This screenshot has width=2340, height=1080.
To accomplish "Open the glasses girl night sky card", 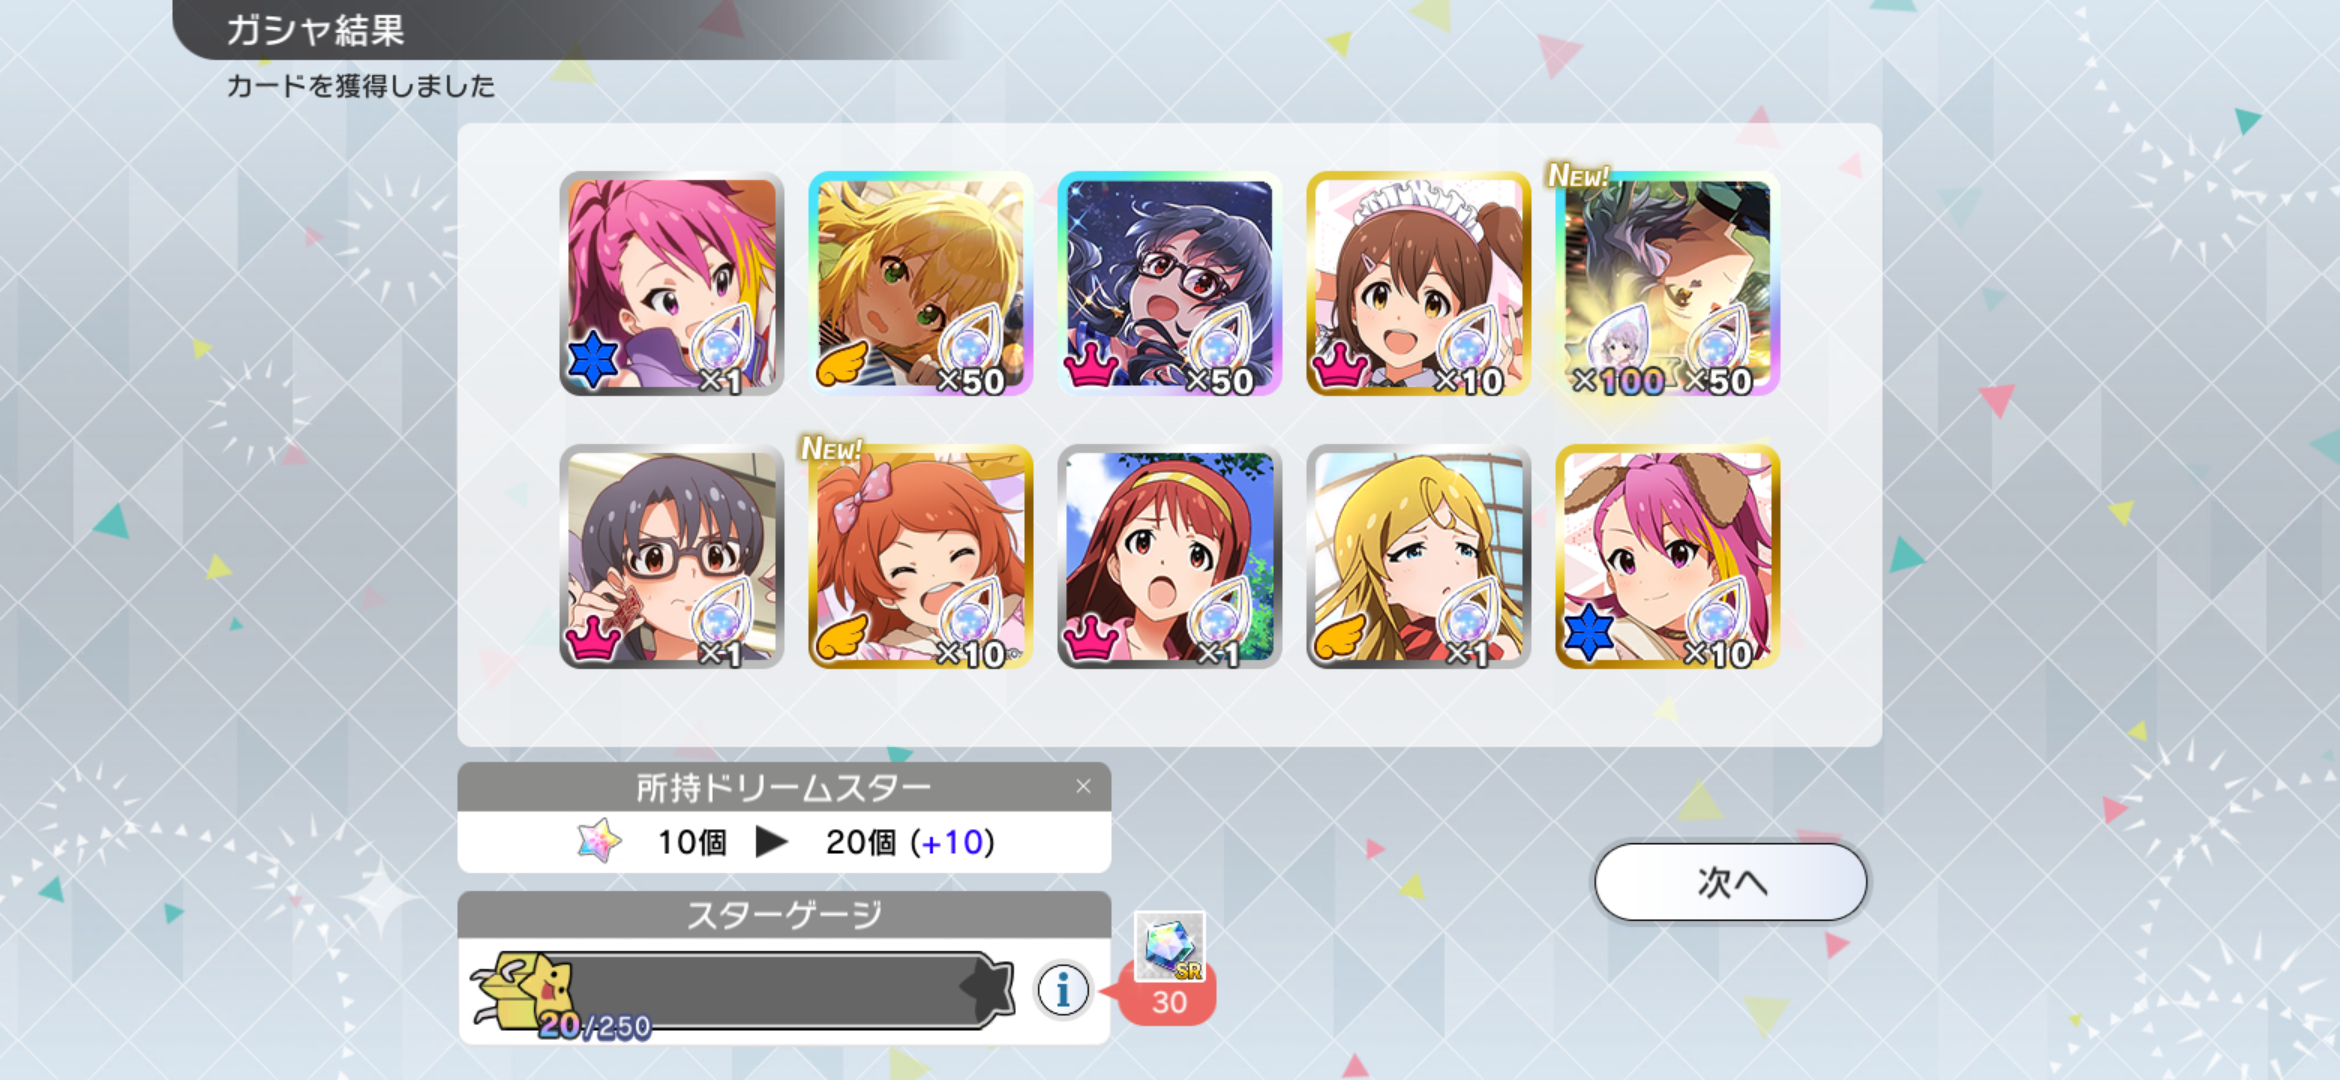I will pos(1169,284).
